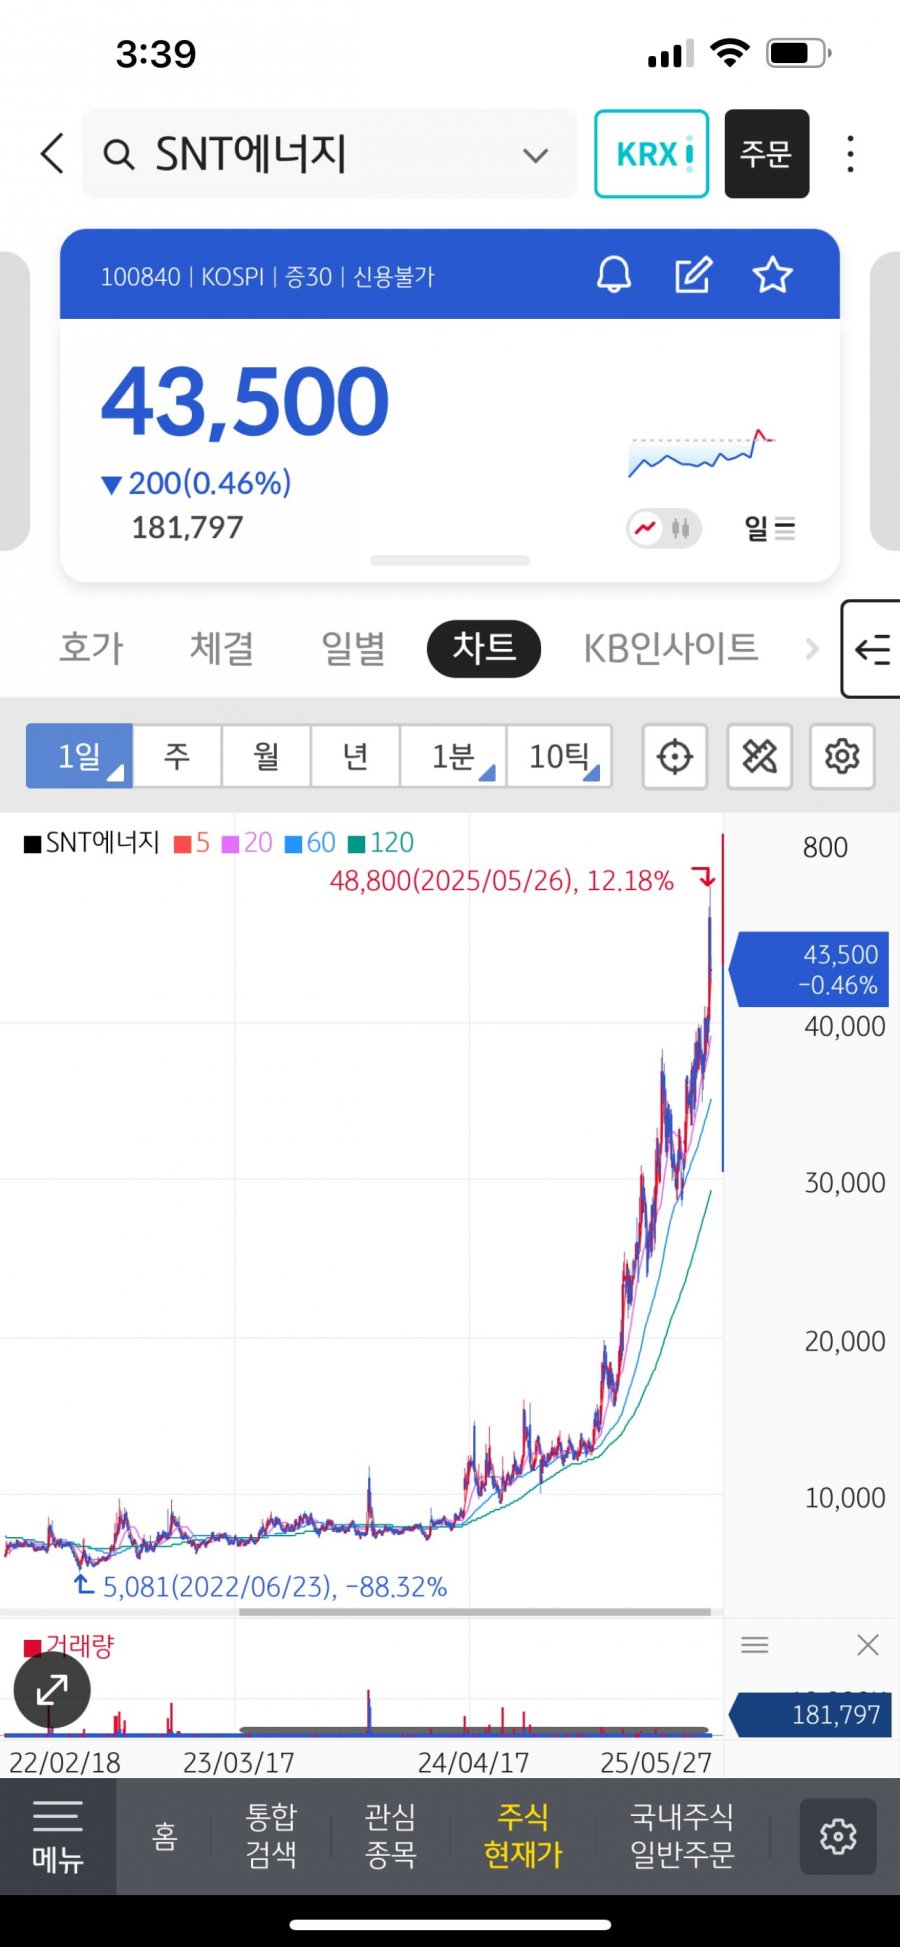900x1947 pixels.
Task: Select 주식현재가 in bottom bar
Action: point(523,1836)
